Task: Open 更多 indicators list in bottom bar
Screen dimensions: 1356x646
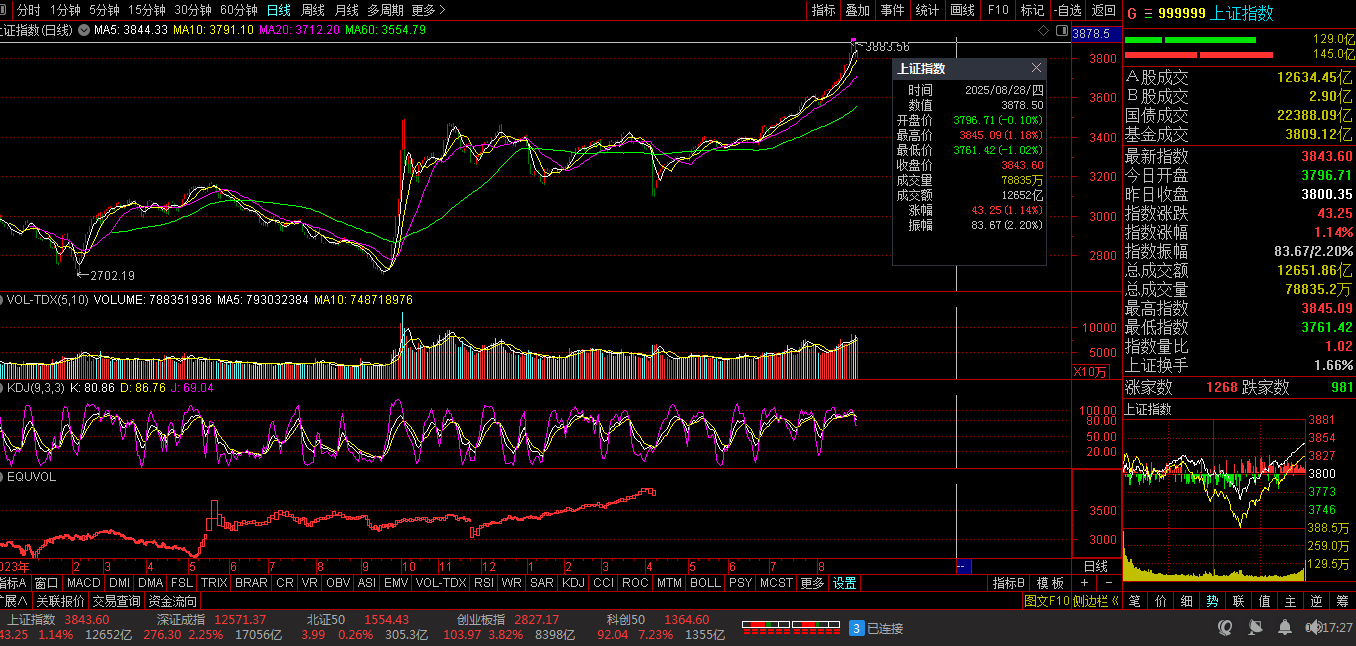Action: tap(812, 583)
